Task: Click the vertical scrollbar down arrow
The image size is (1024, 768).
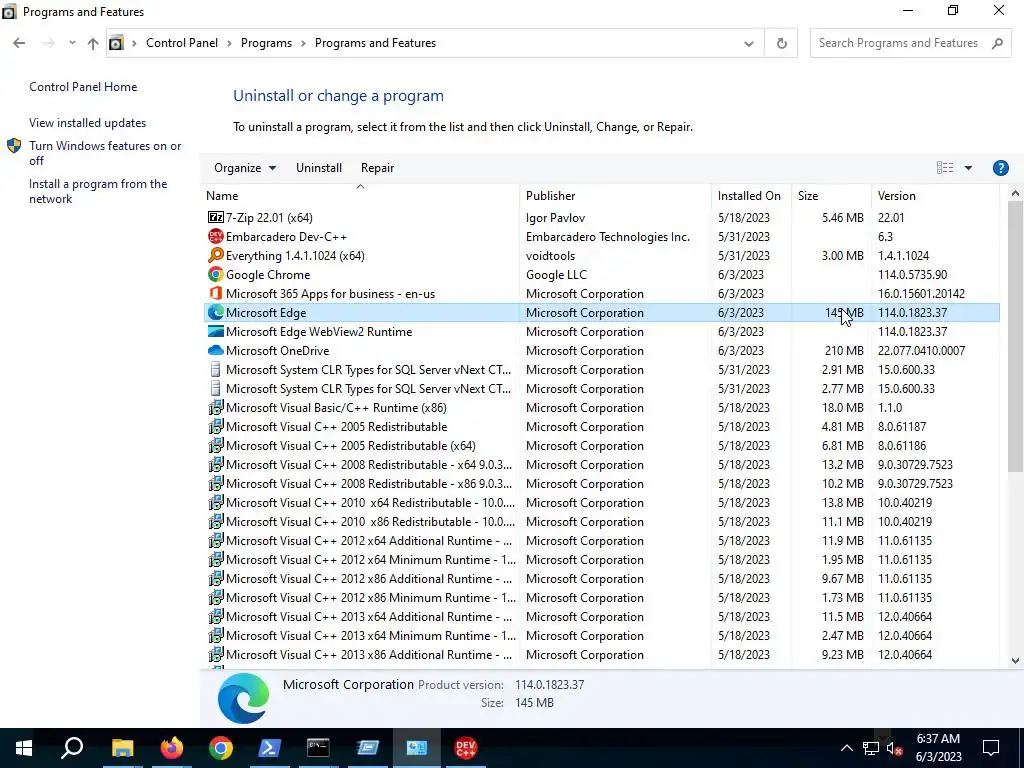Action: click(x=1015, y=660)
